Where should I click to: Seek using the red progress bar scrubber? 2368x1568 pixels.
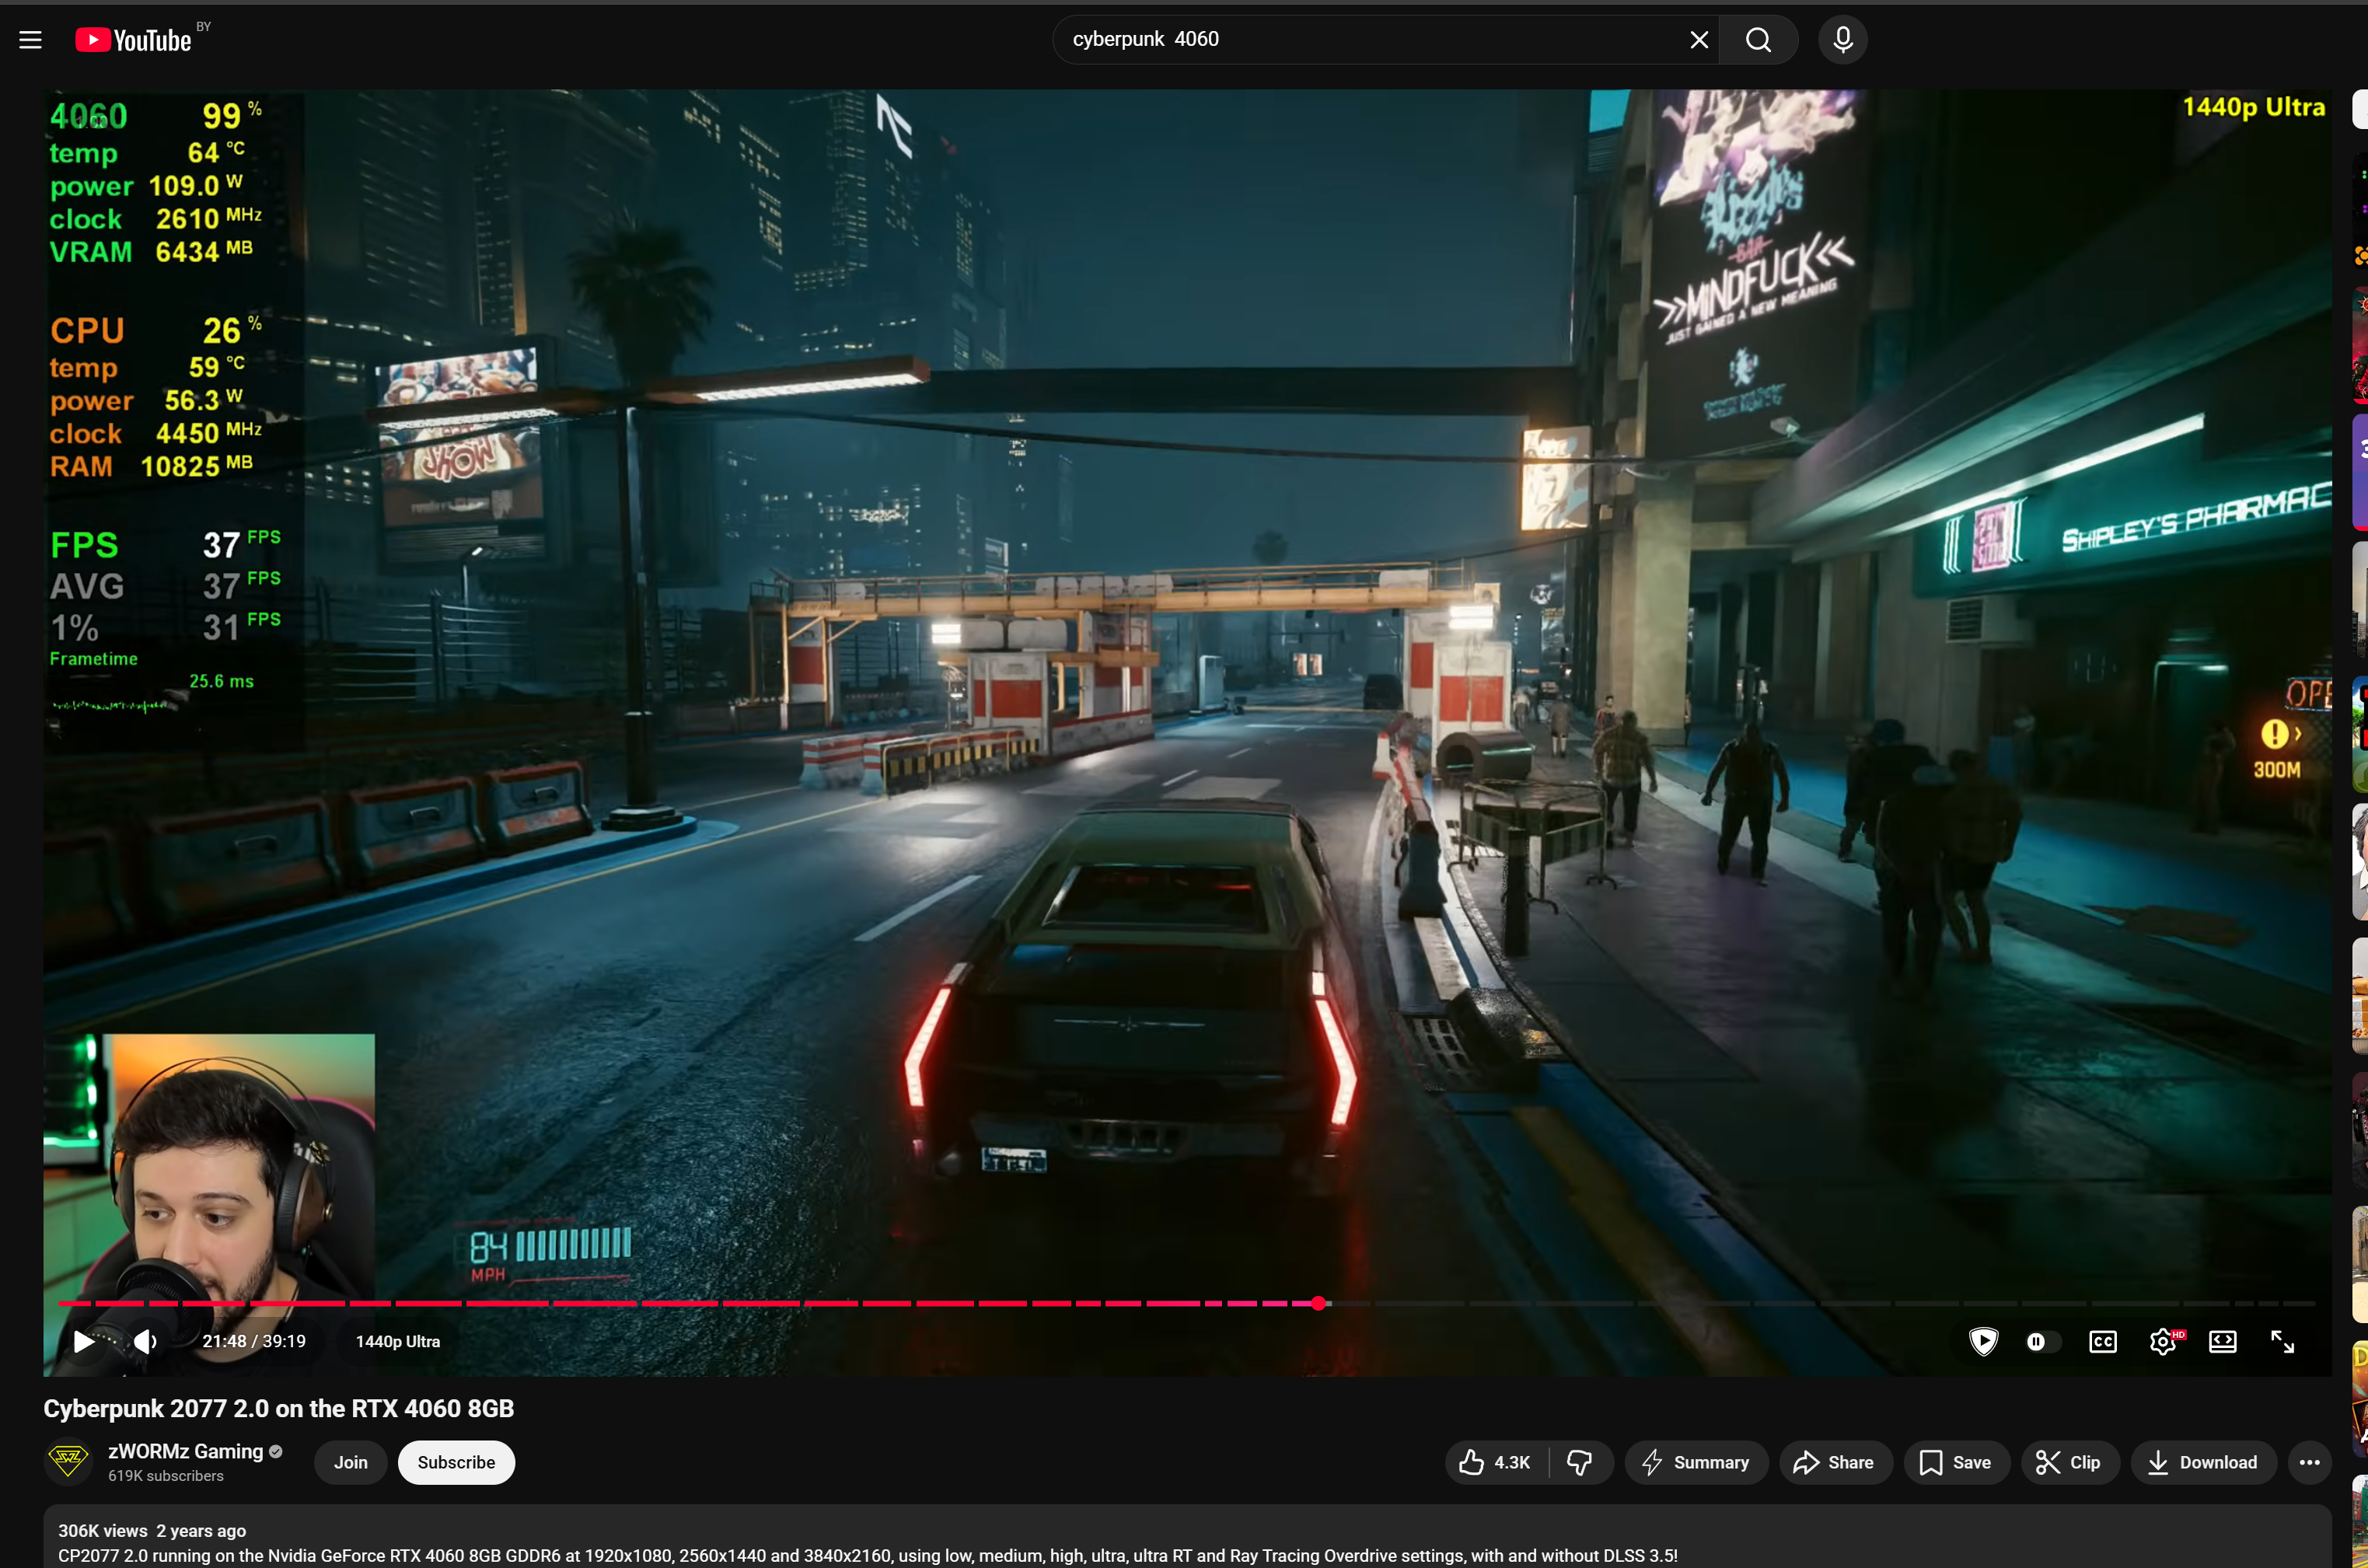[x=1318, y=1303]
